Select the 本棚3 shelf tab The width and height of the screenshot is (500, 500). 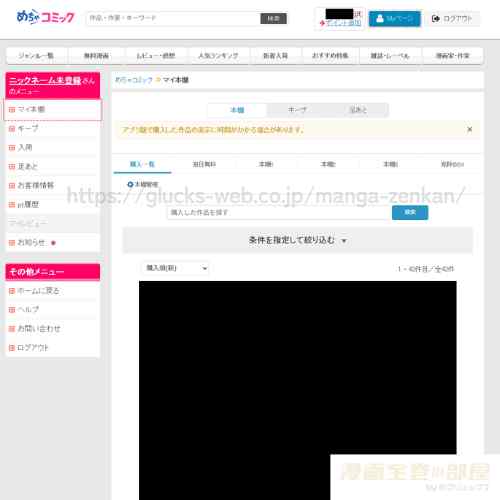pyautogui.click(x=390, y=164)
